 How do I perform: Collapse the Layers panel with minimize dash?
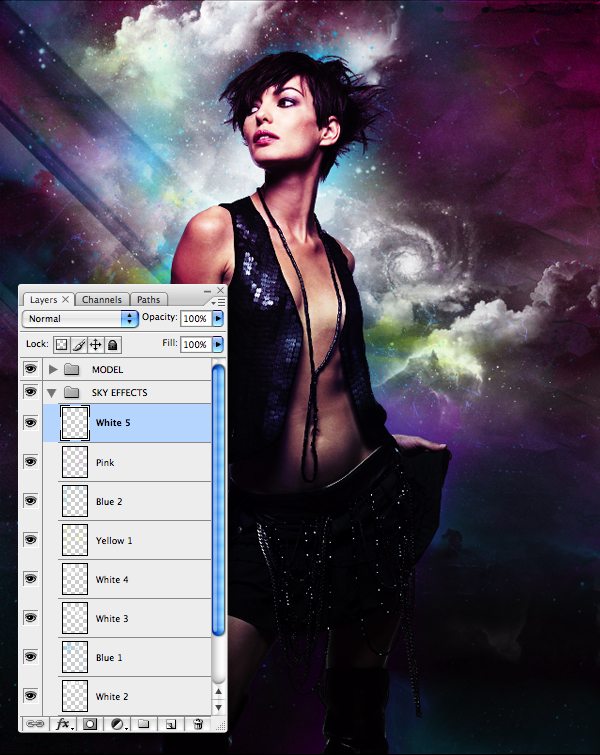[x=207, y=291]
